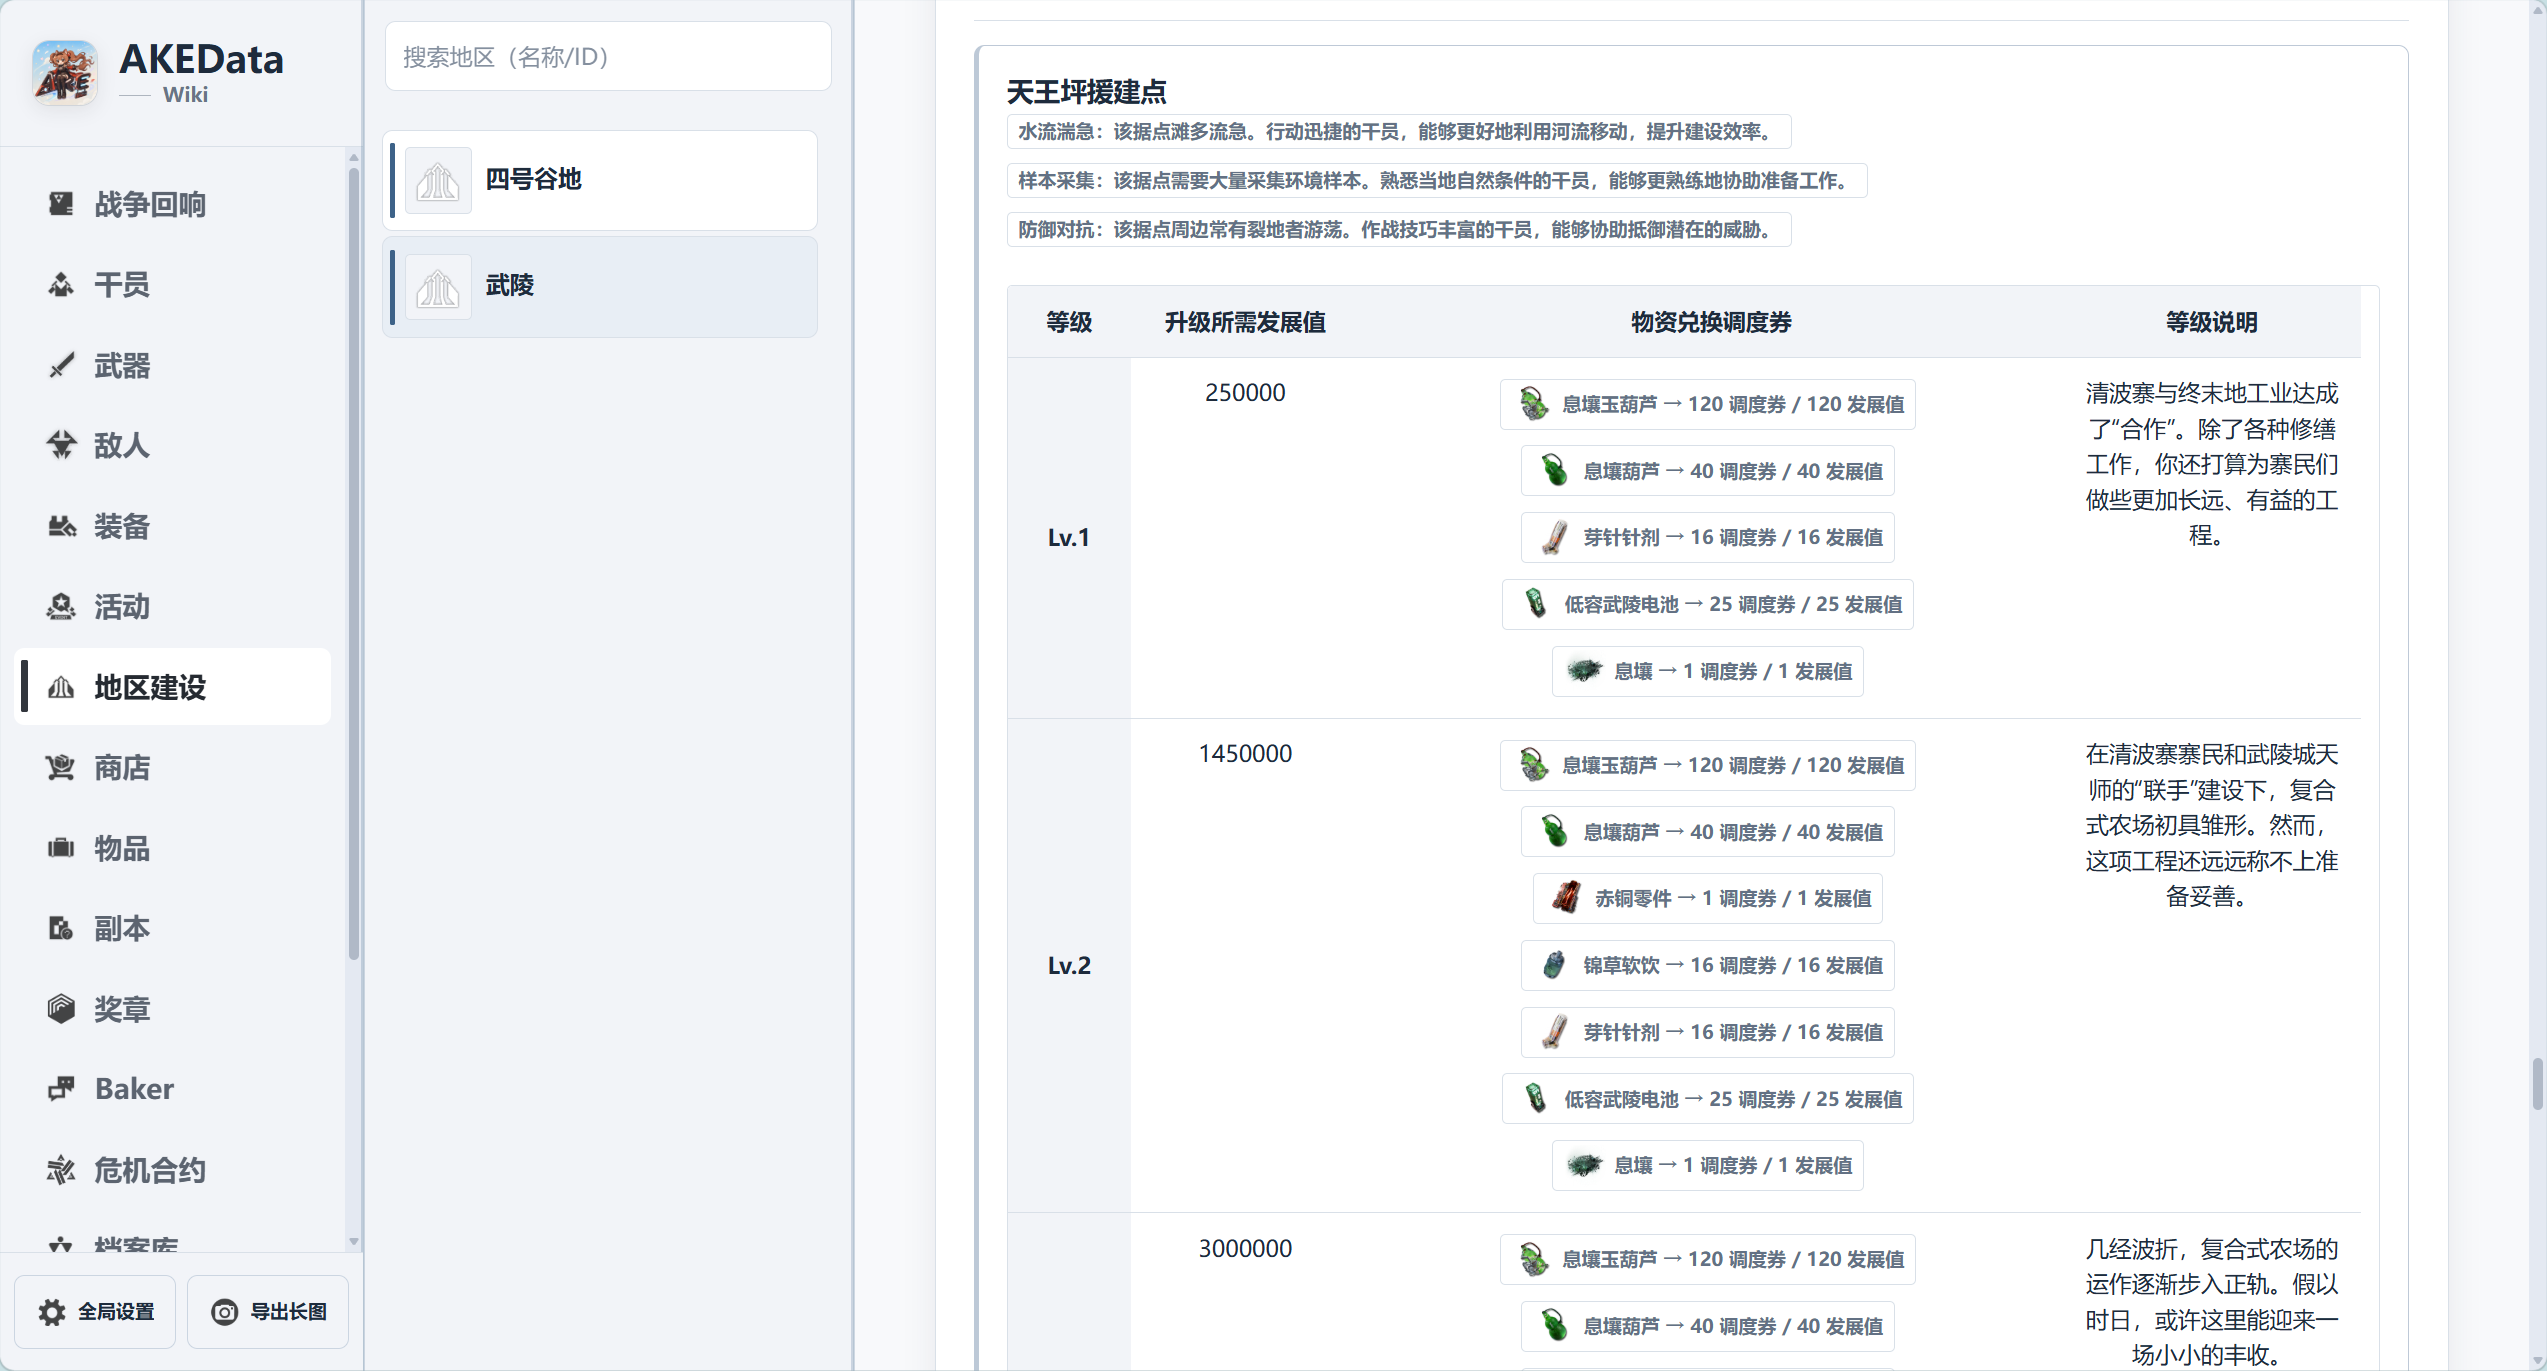The height and width of the screenshot is (1371, 2547).
Task: Click Lv.2 息壤葫芦 40 调度券 chip
Action: [1708, 832]
